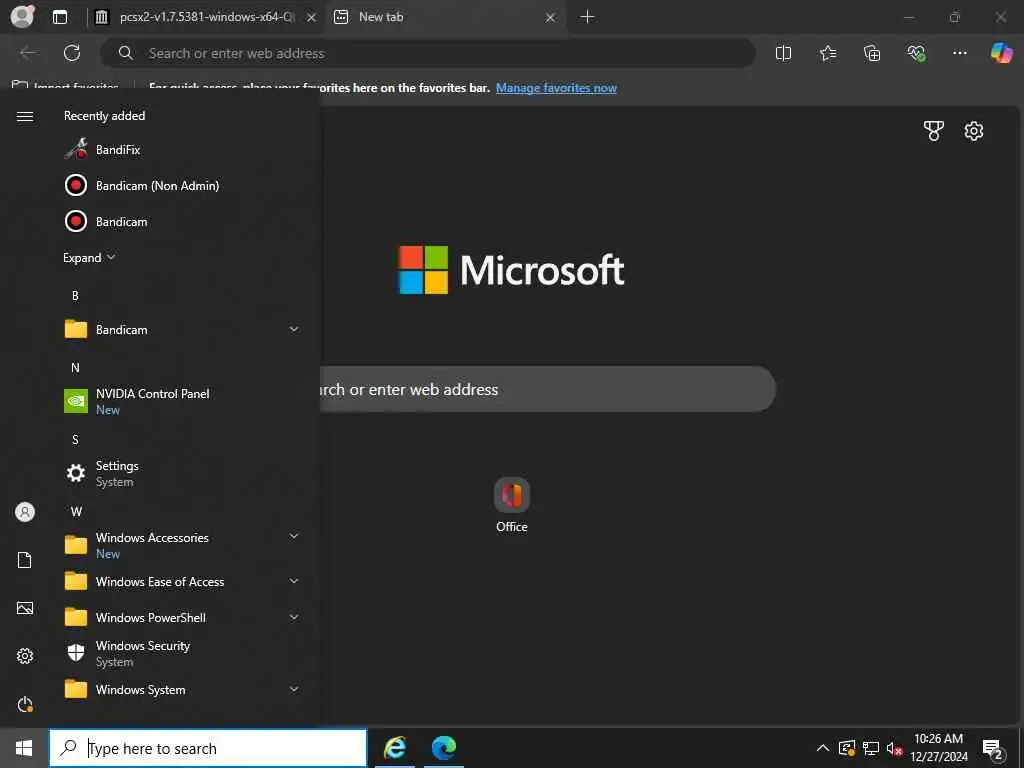Click the Power icon in Start sidebar
Viewport: 1024px width, 768px height.
[25, 704]
